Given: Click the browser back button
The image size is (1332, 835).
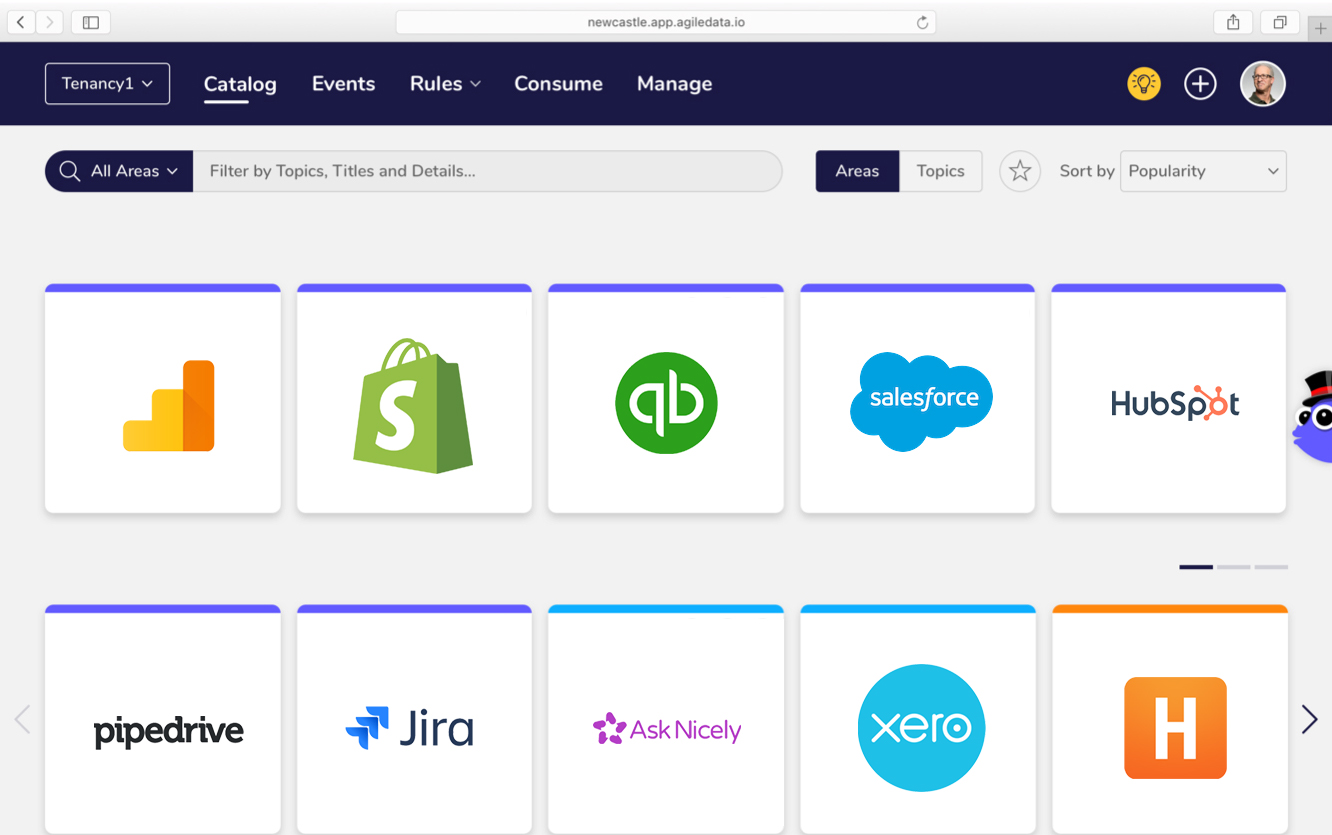Looking at the screenshot, I should tap(21, 22).
